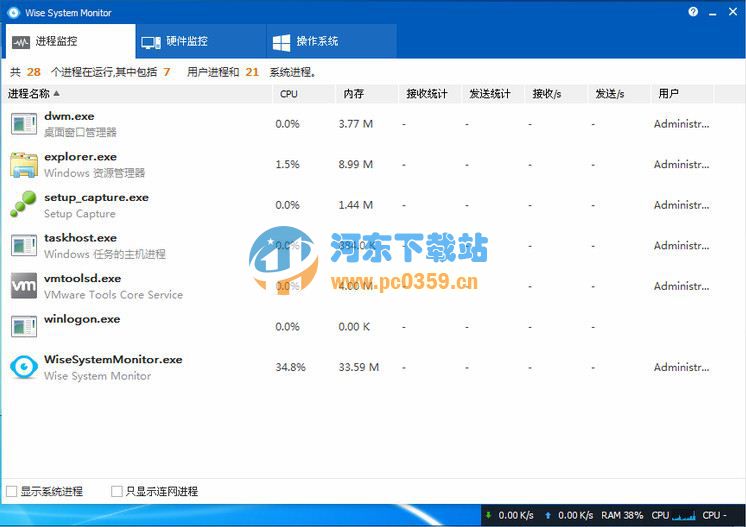Sort by 发送/s column header
The height and width of the screenshot is (527, 746).
(618, 94)
